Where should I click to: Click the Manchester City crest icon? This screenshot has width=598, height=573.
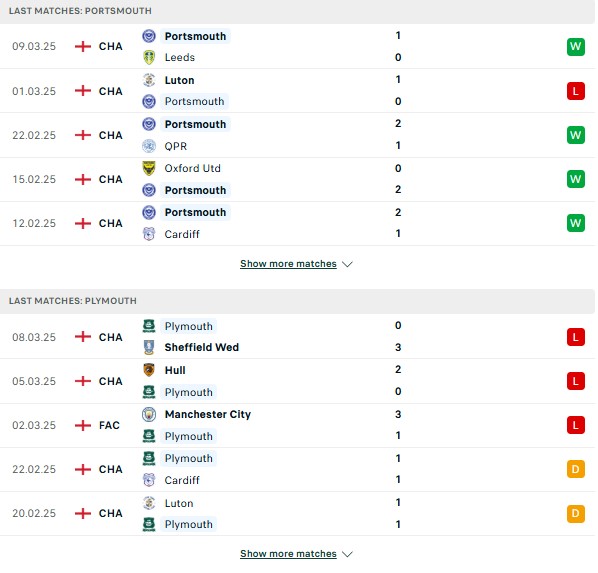(149, 414)
